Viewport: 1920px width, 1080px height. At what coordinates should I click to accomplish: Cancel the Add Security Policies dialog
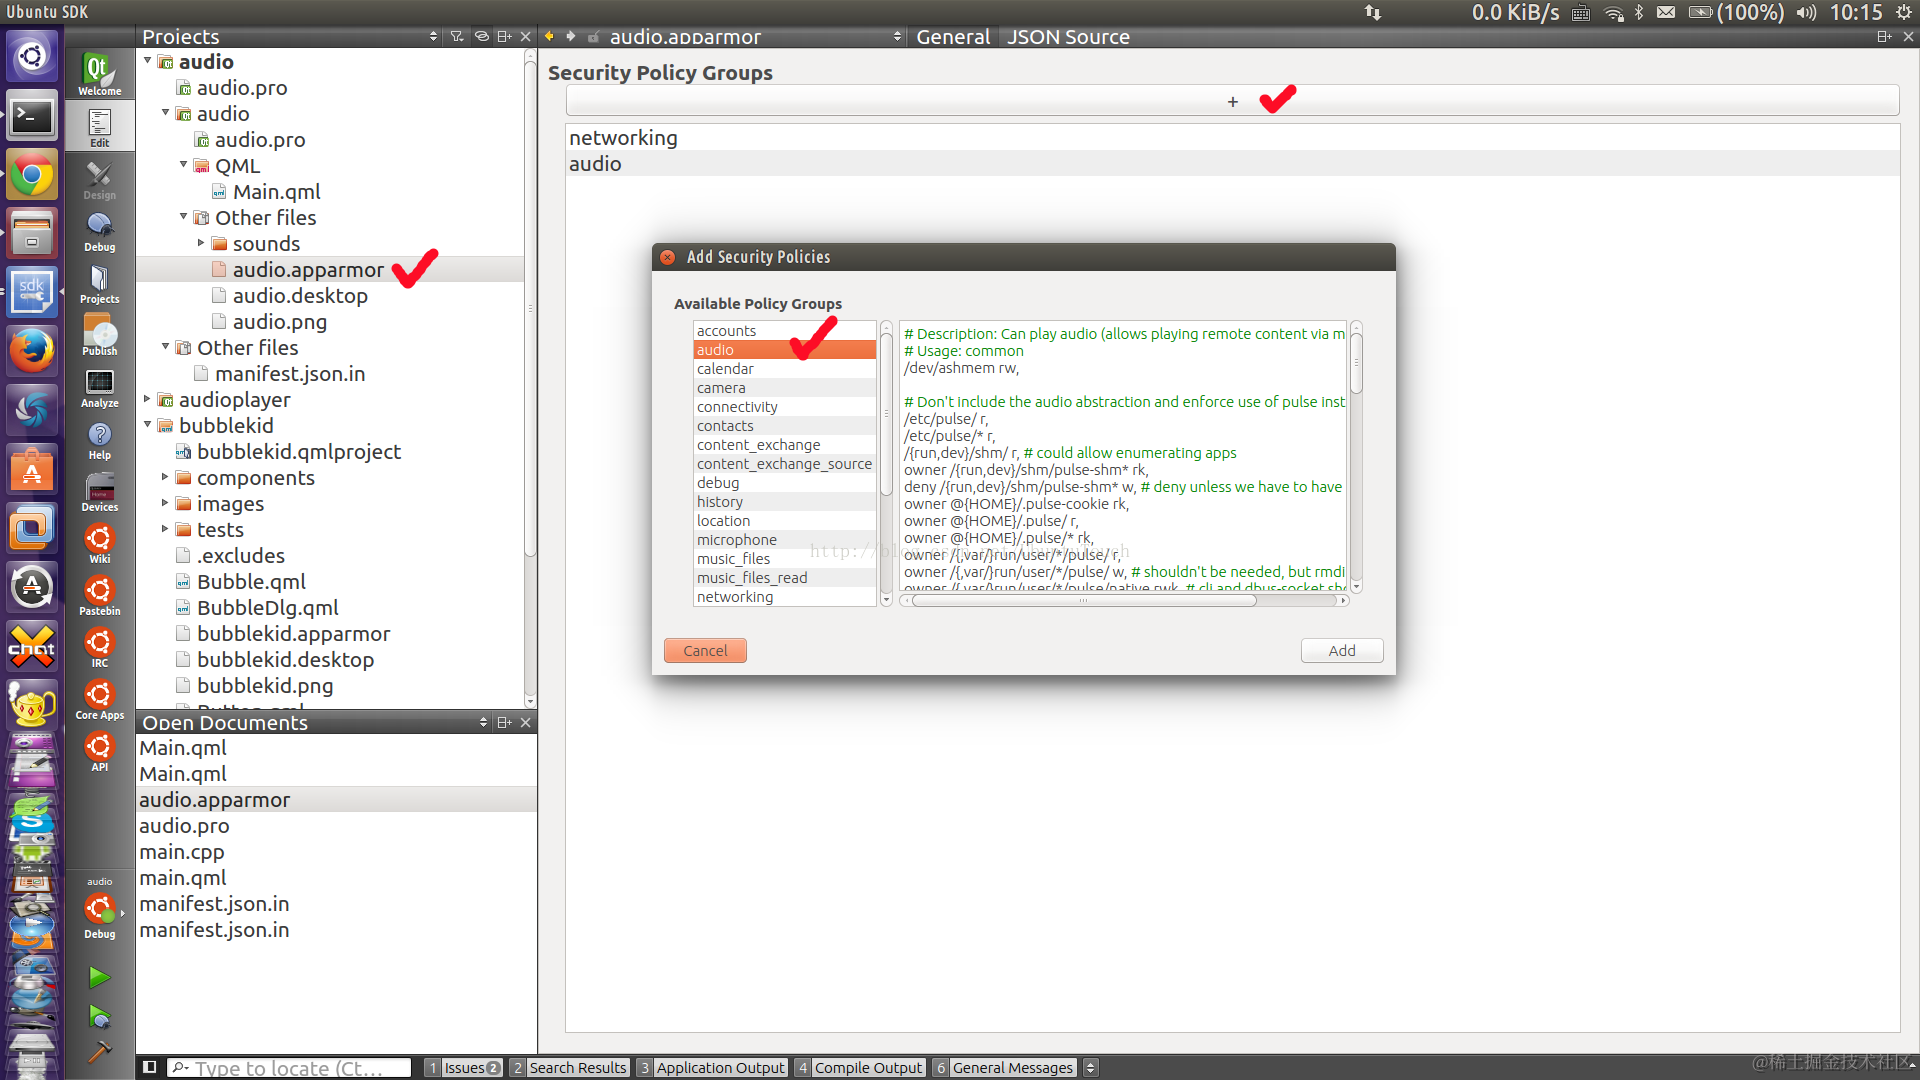click(x=705, y=651)
